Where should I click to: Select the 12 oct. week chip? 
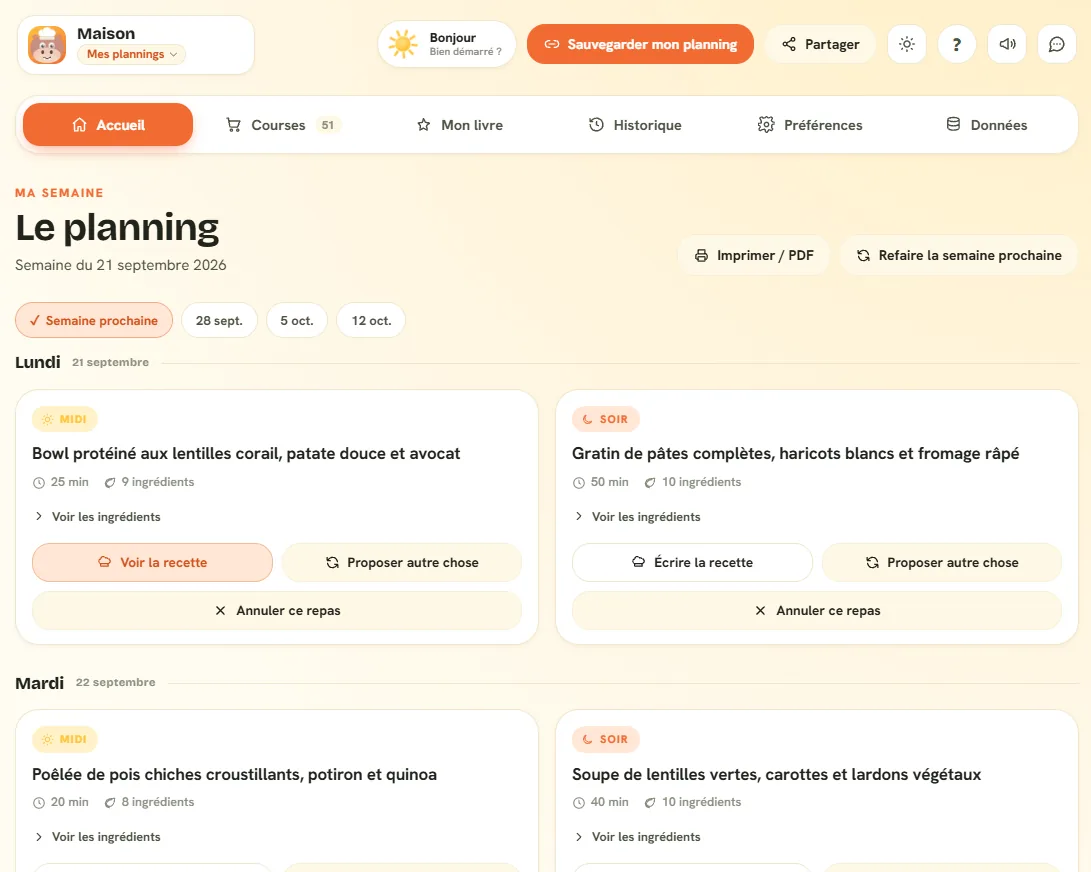point(371,320)
